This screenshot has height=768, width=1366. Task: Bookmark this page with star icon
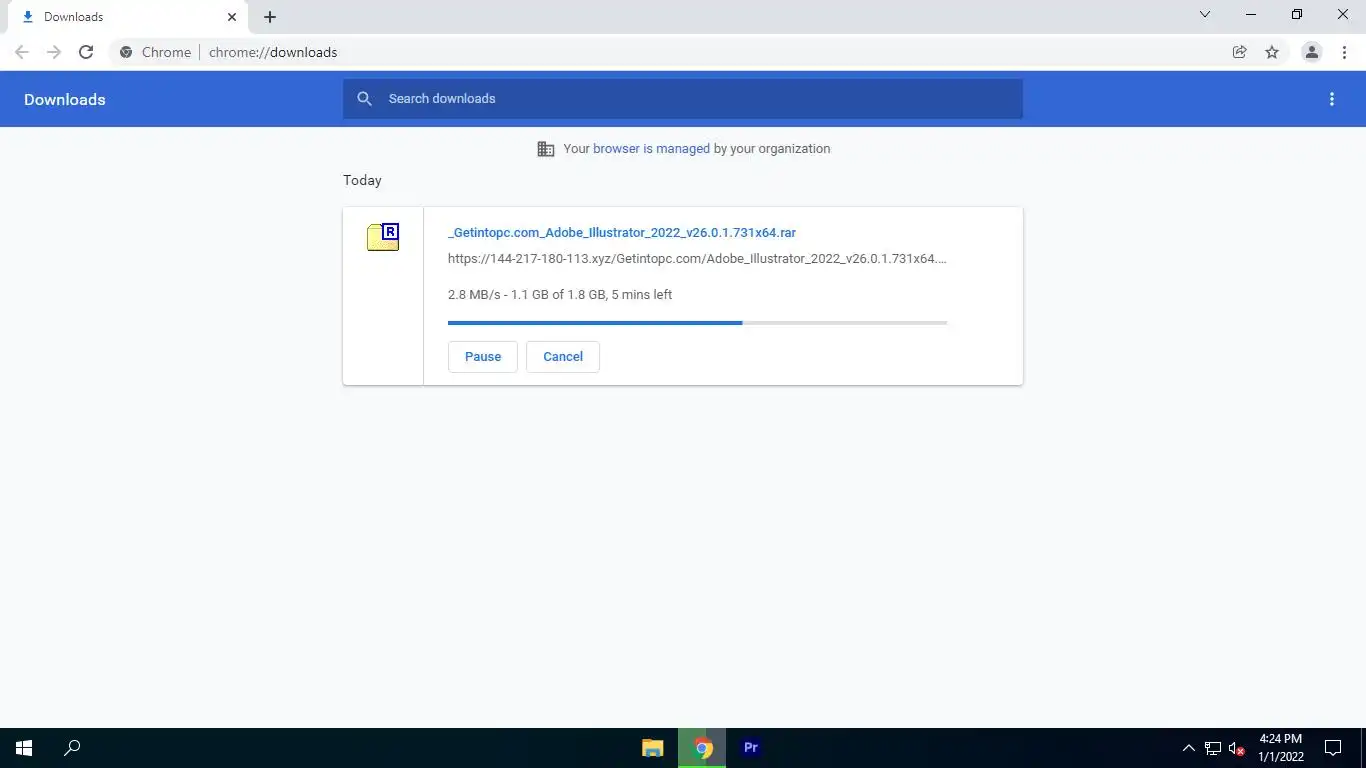[1272, 52]
